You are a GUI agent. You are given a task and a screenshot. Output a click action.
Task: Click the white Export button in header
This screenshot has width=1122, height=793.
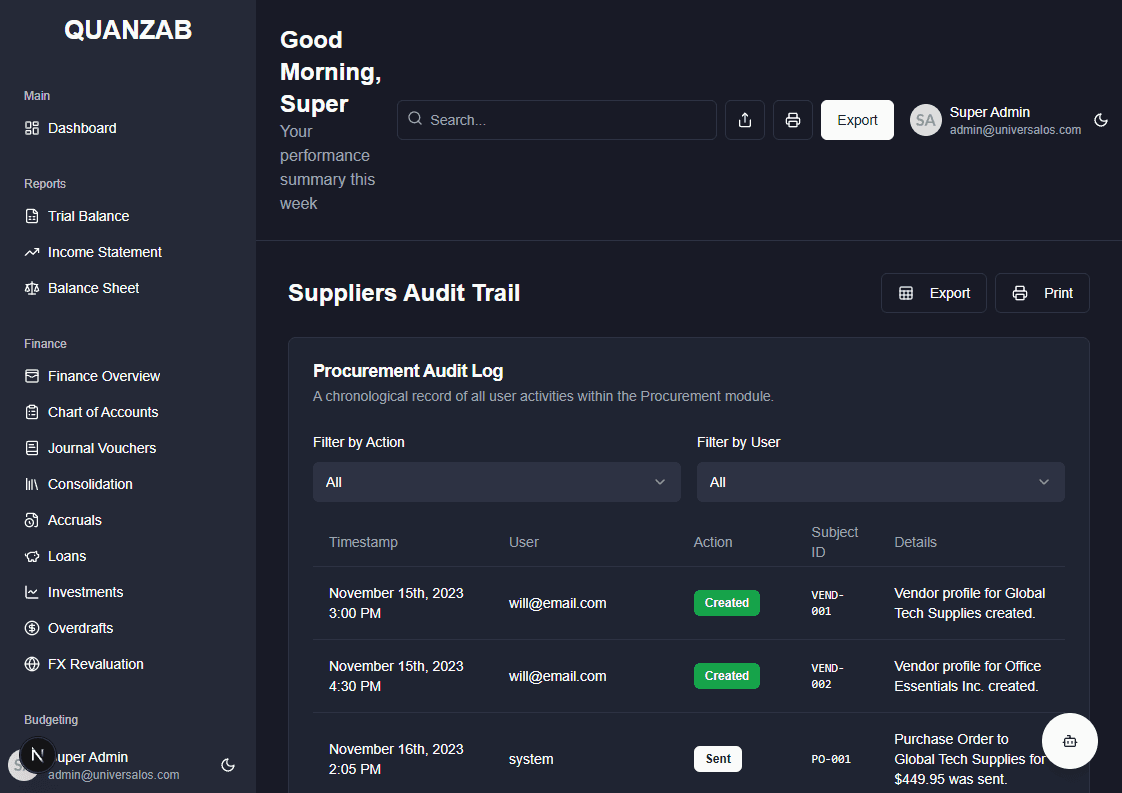[x=857, y=120]
